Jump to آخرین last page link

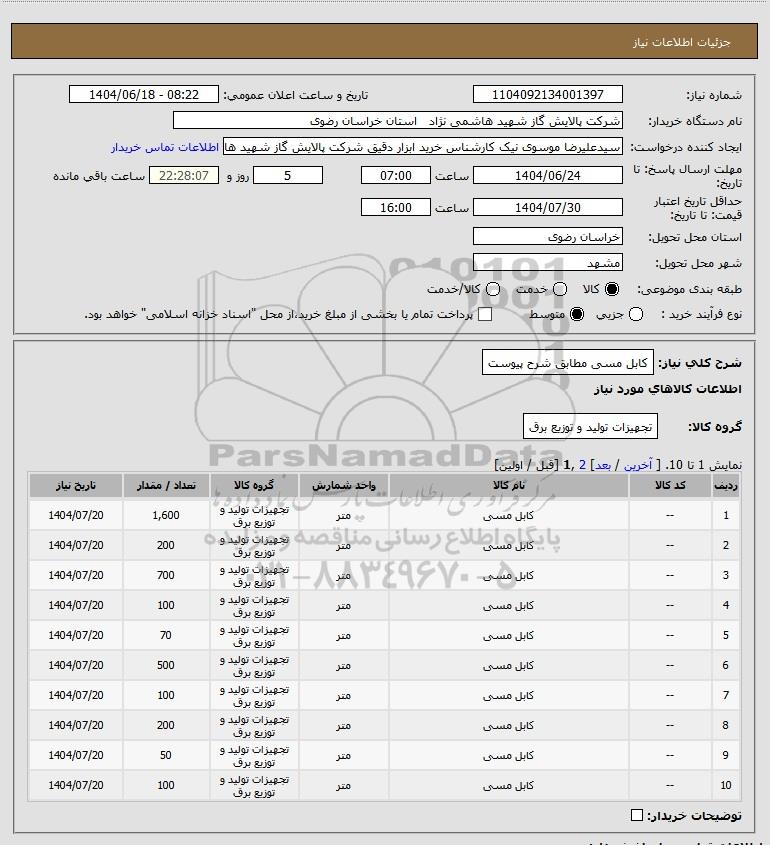point(637,465)
